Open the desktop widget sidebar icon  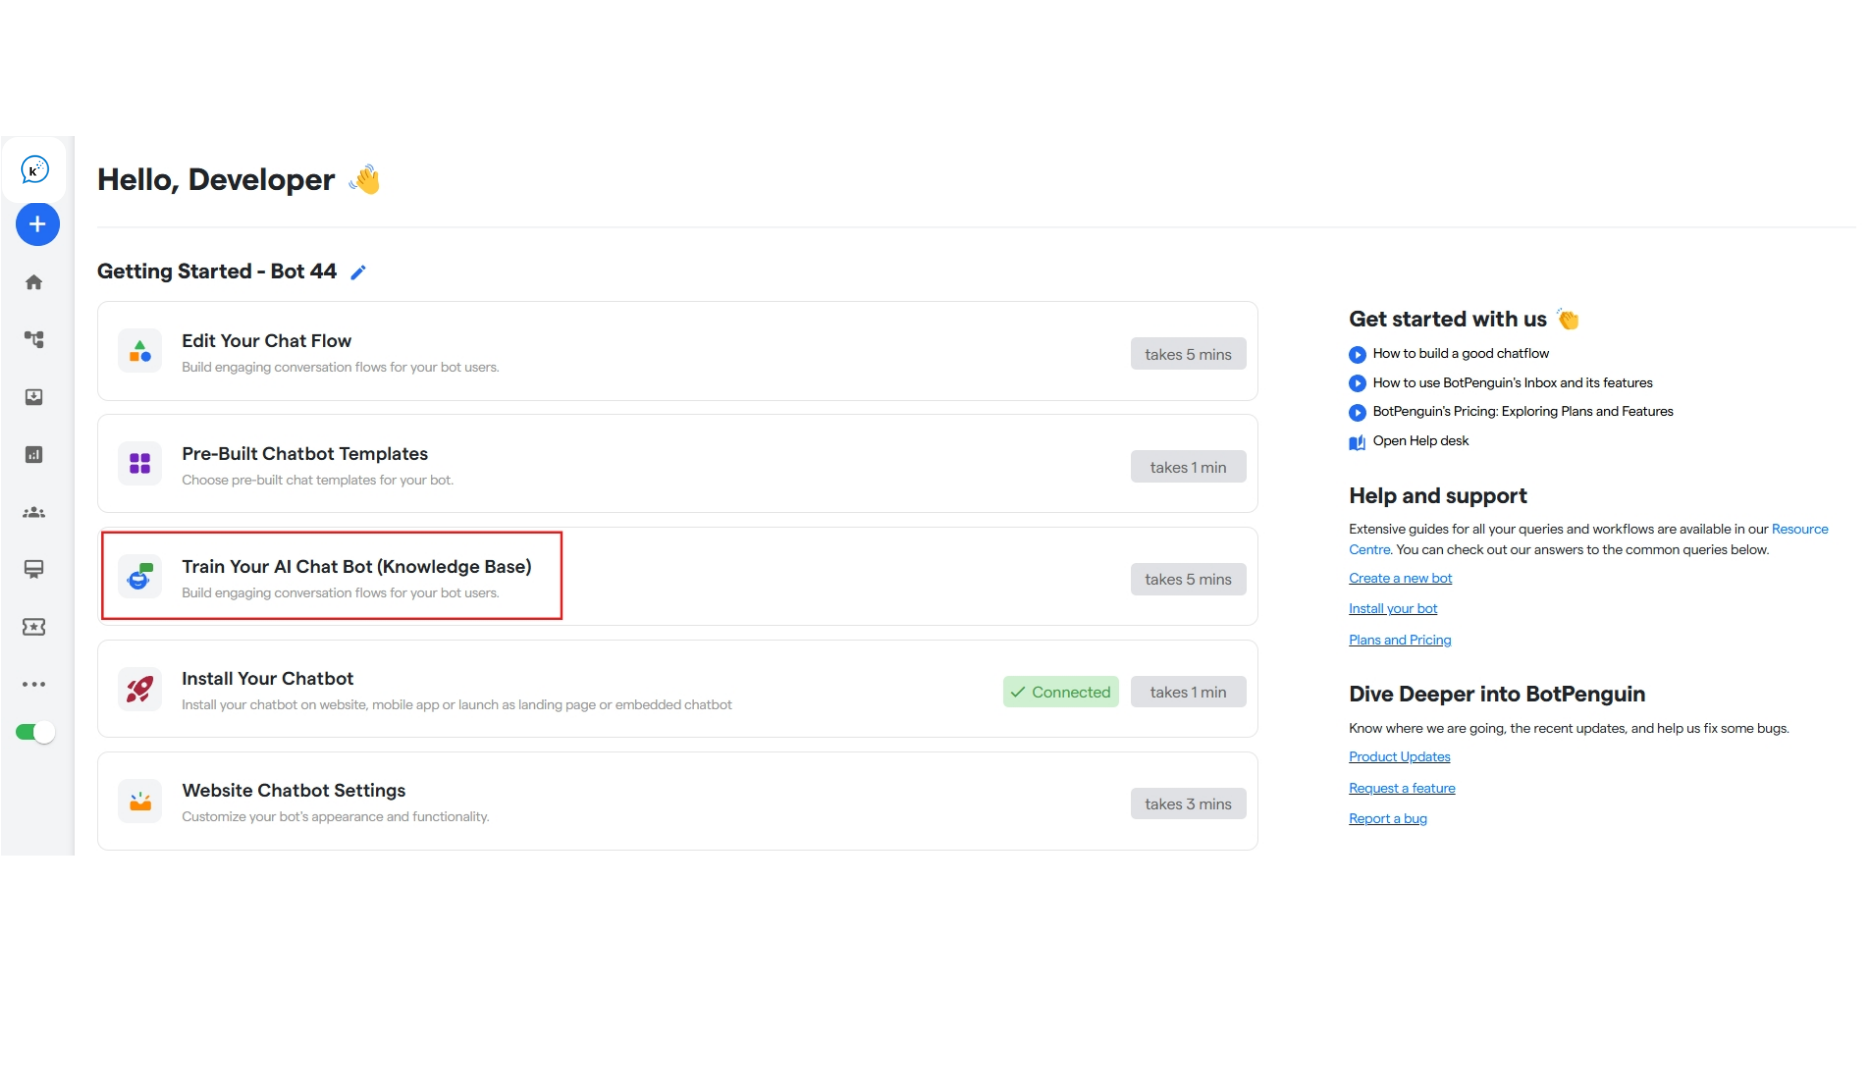[34, 569]
